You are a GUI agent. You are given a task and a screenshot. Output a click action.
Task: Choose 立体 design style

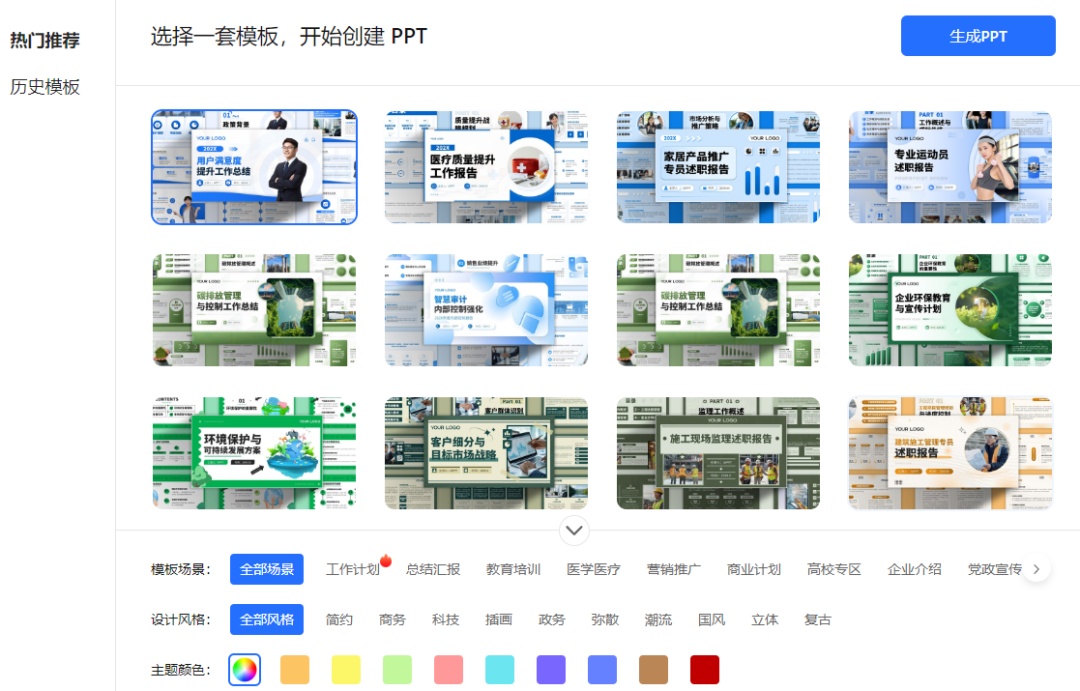tap(765, 619)
